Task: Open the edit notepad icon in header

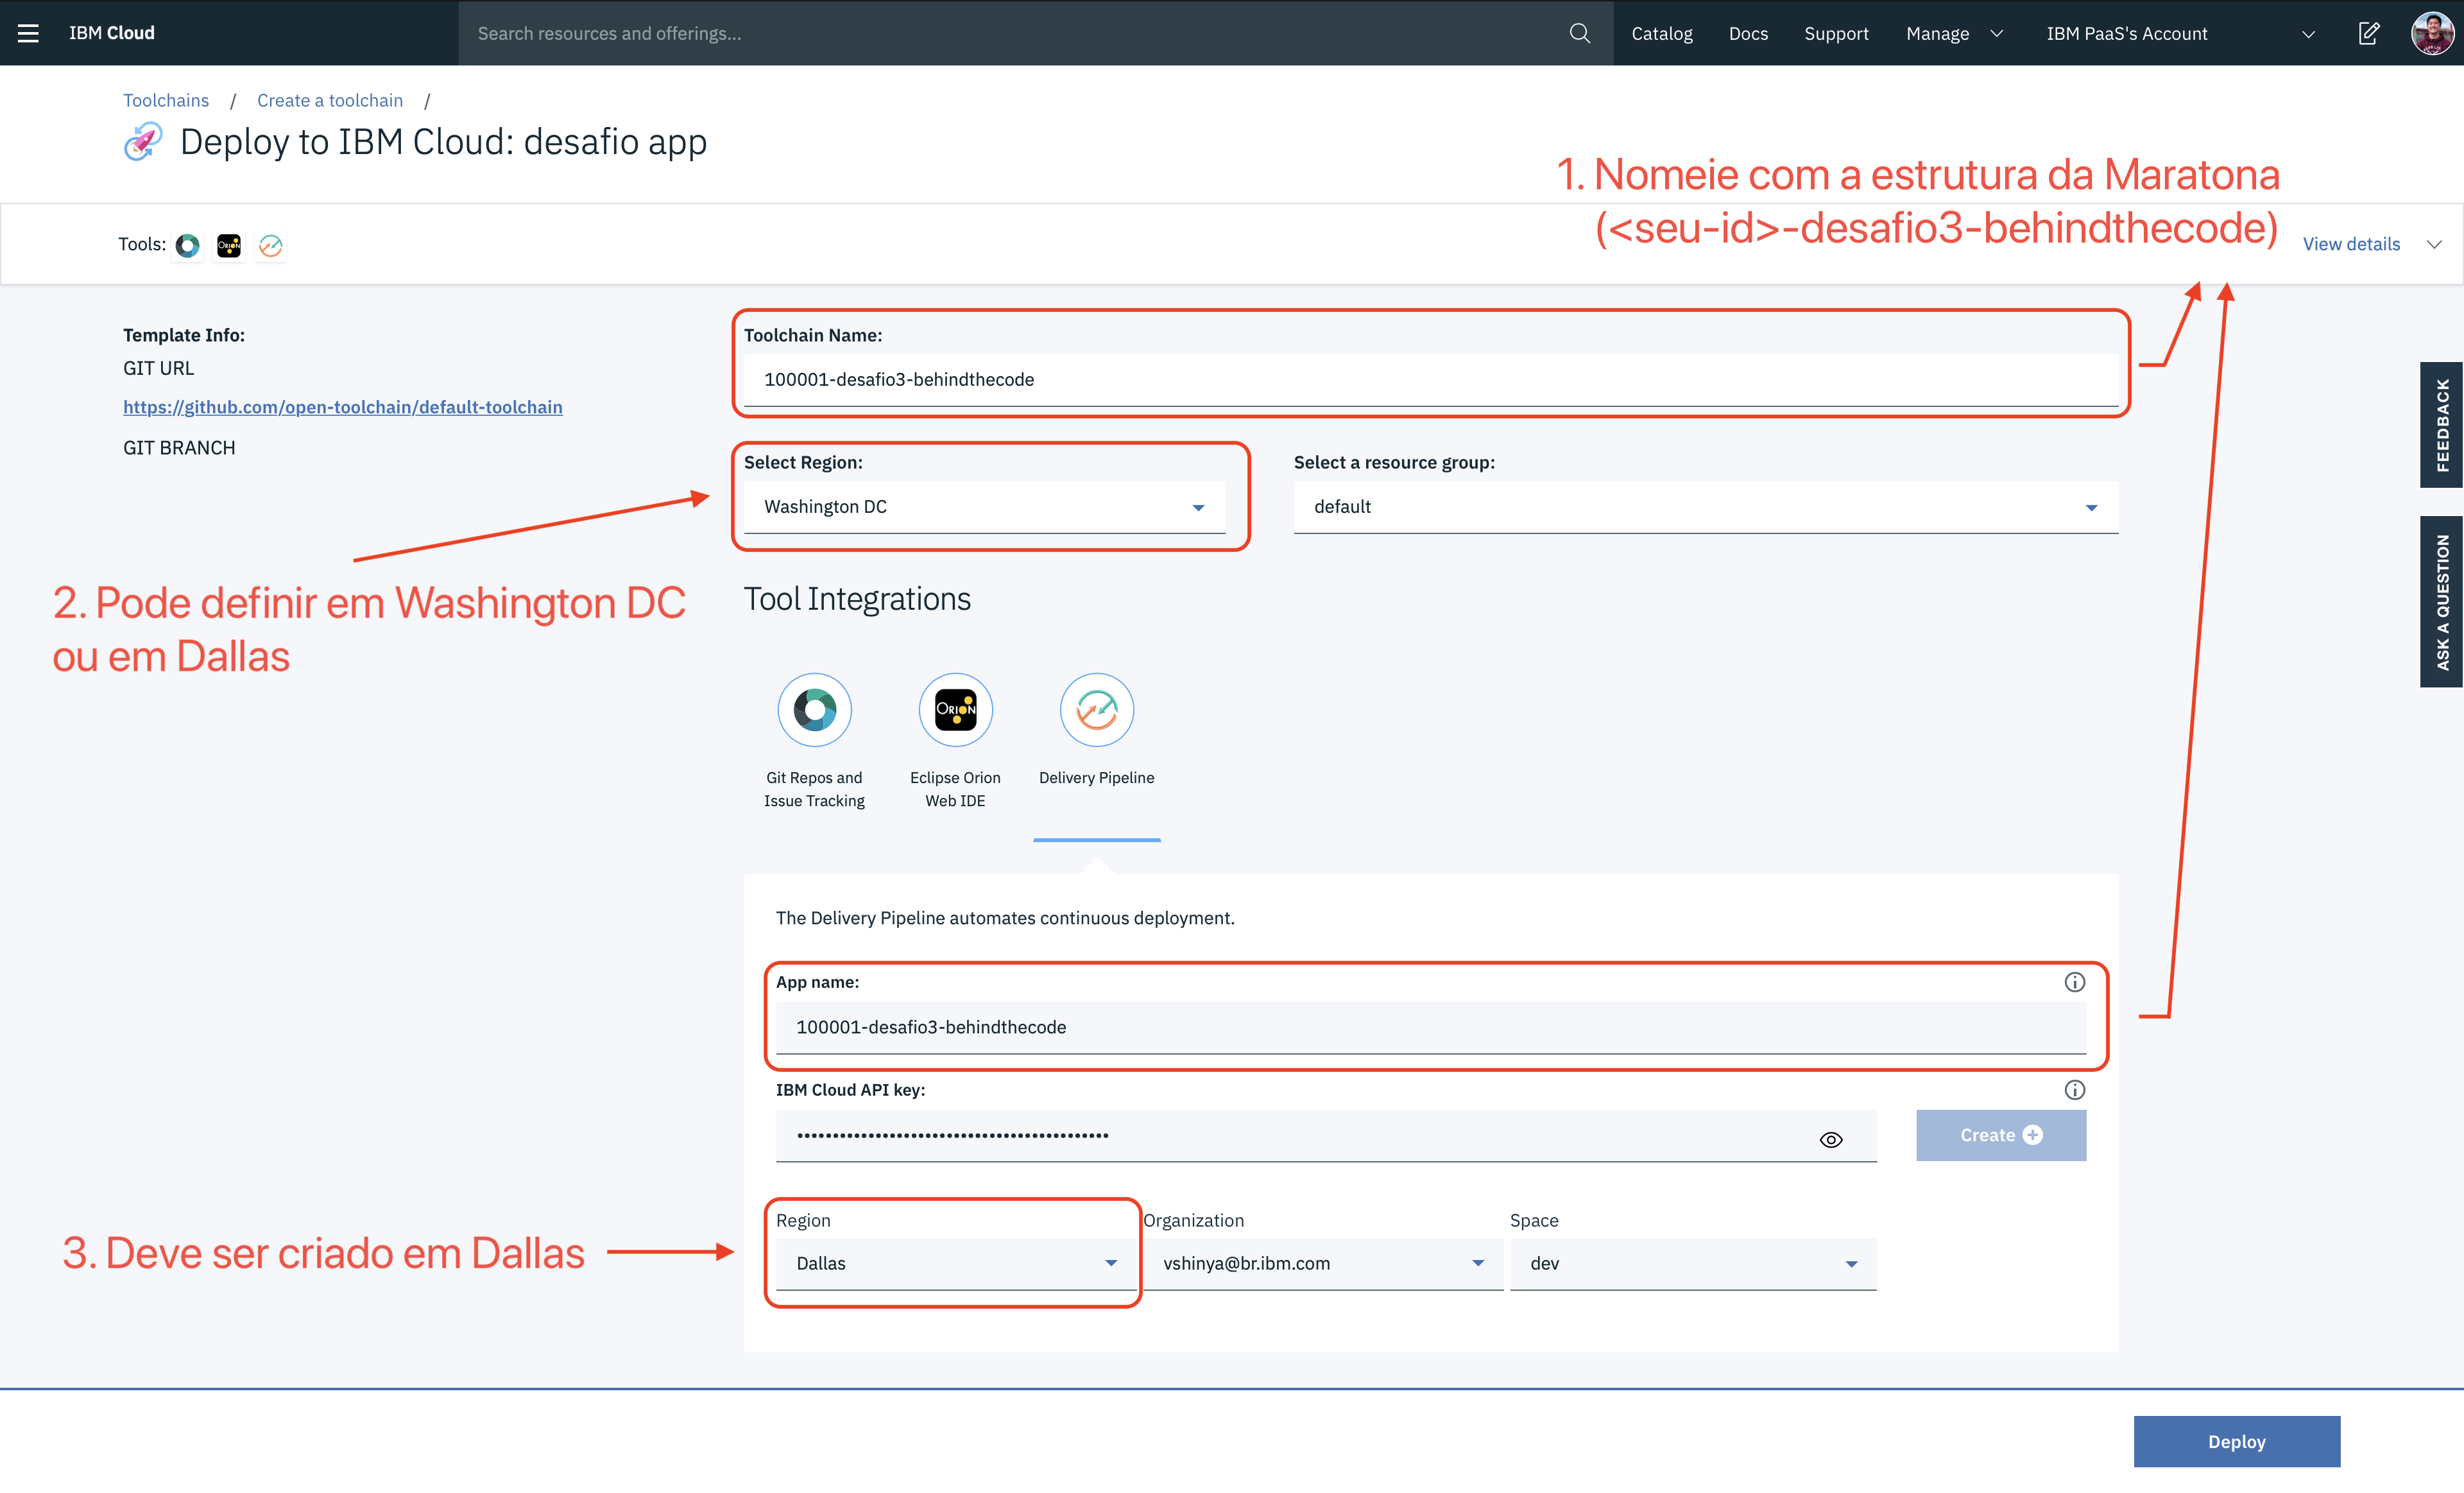Action: pyautogui.click(x=2368, y=33)
